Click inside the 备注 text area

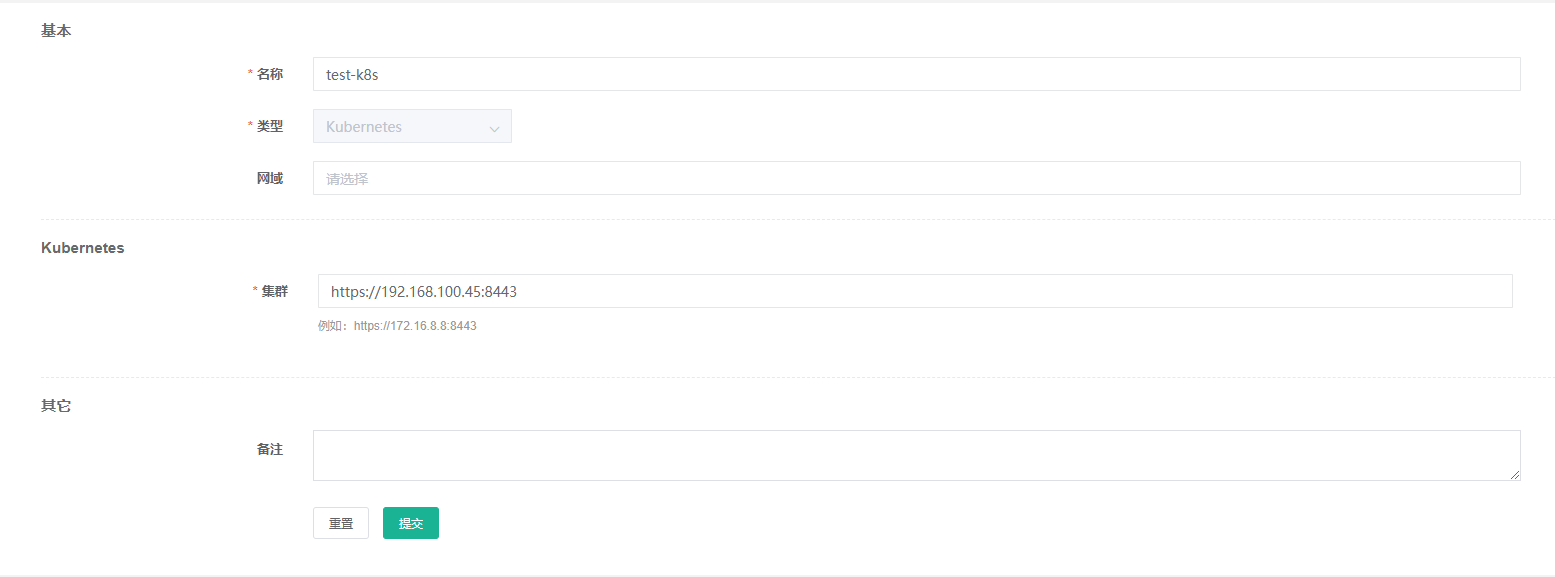[916, 455]
